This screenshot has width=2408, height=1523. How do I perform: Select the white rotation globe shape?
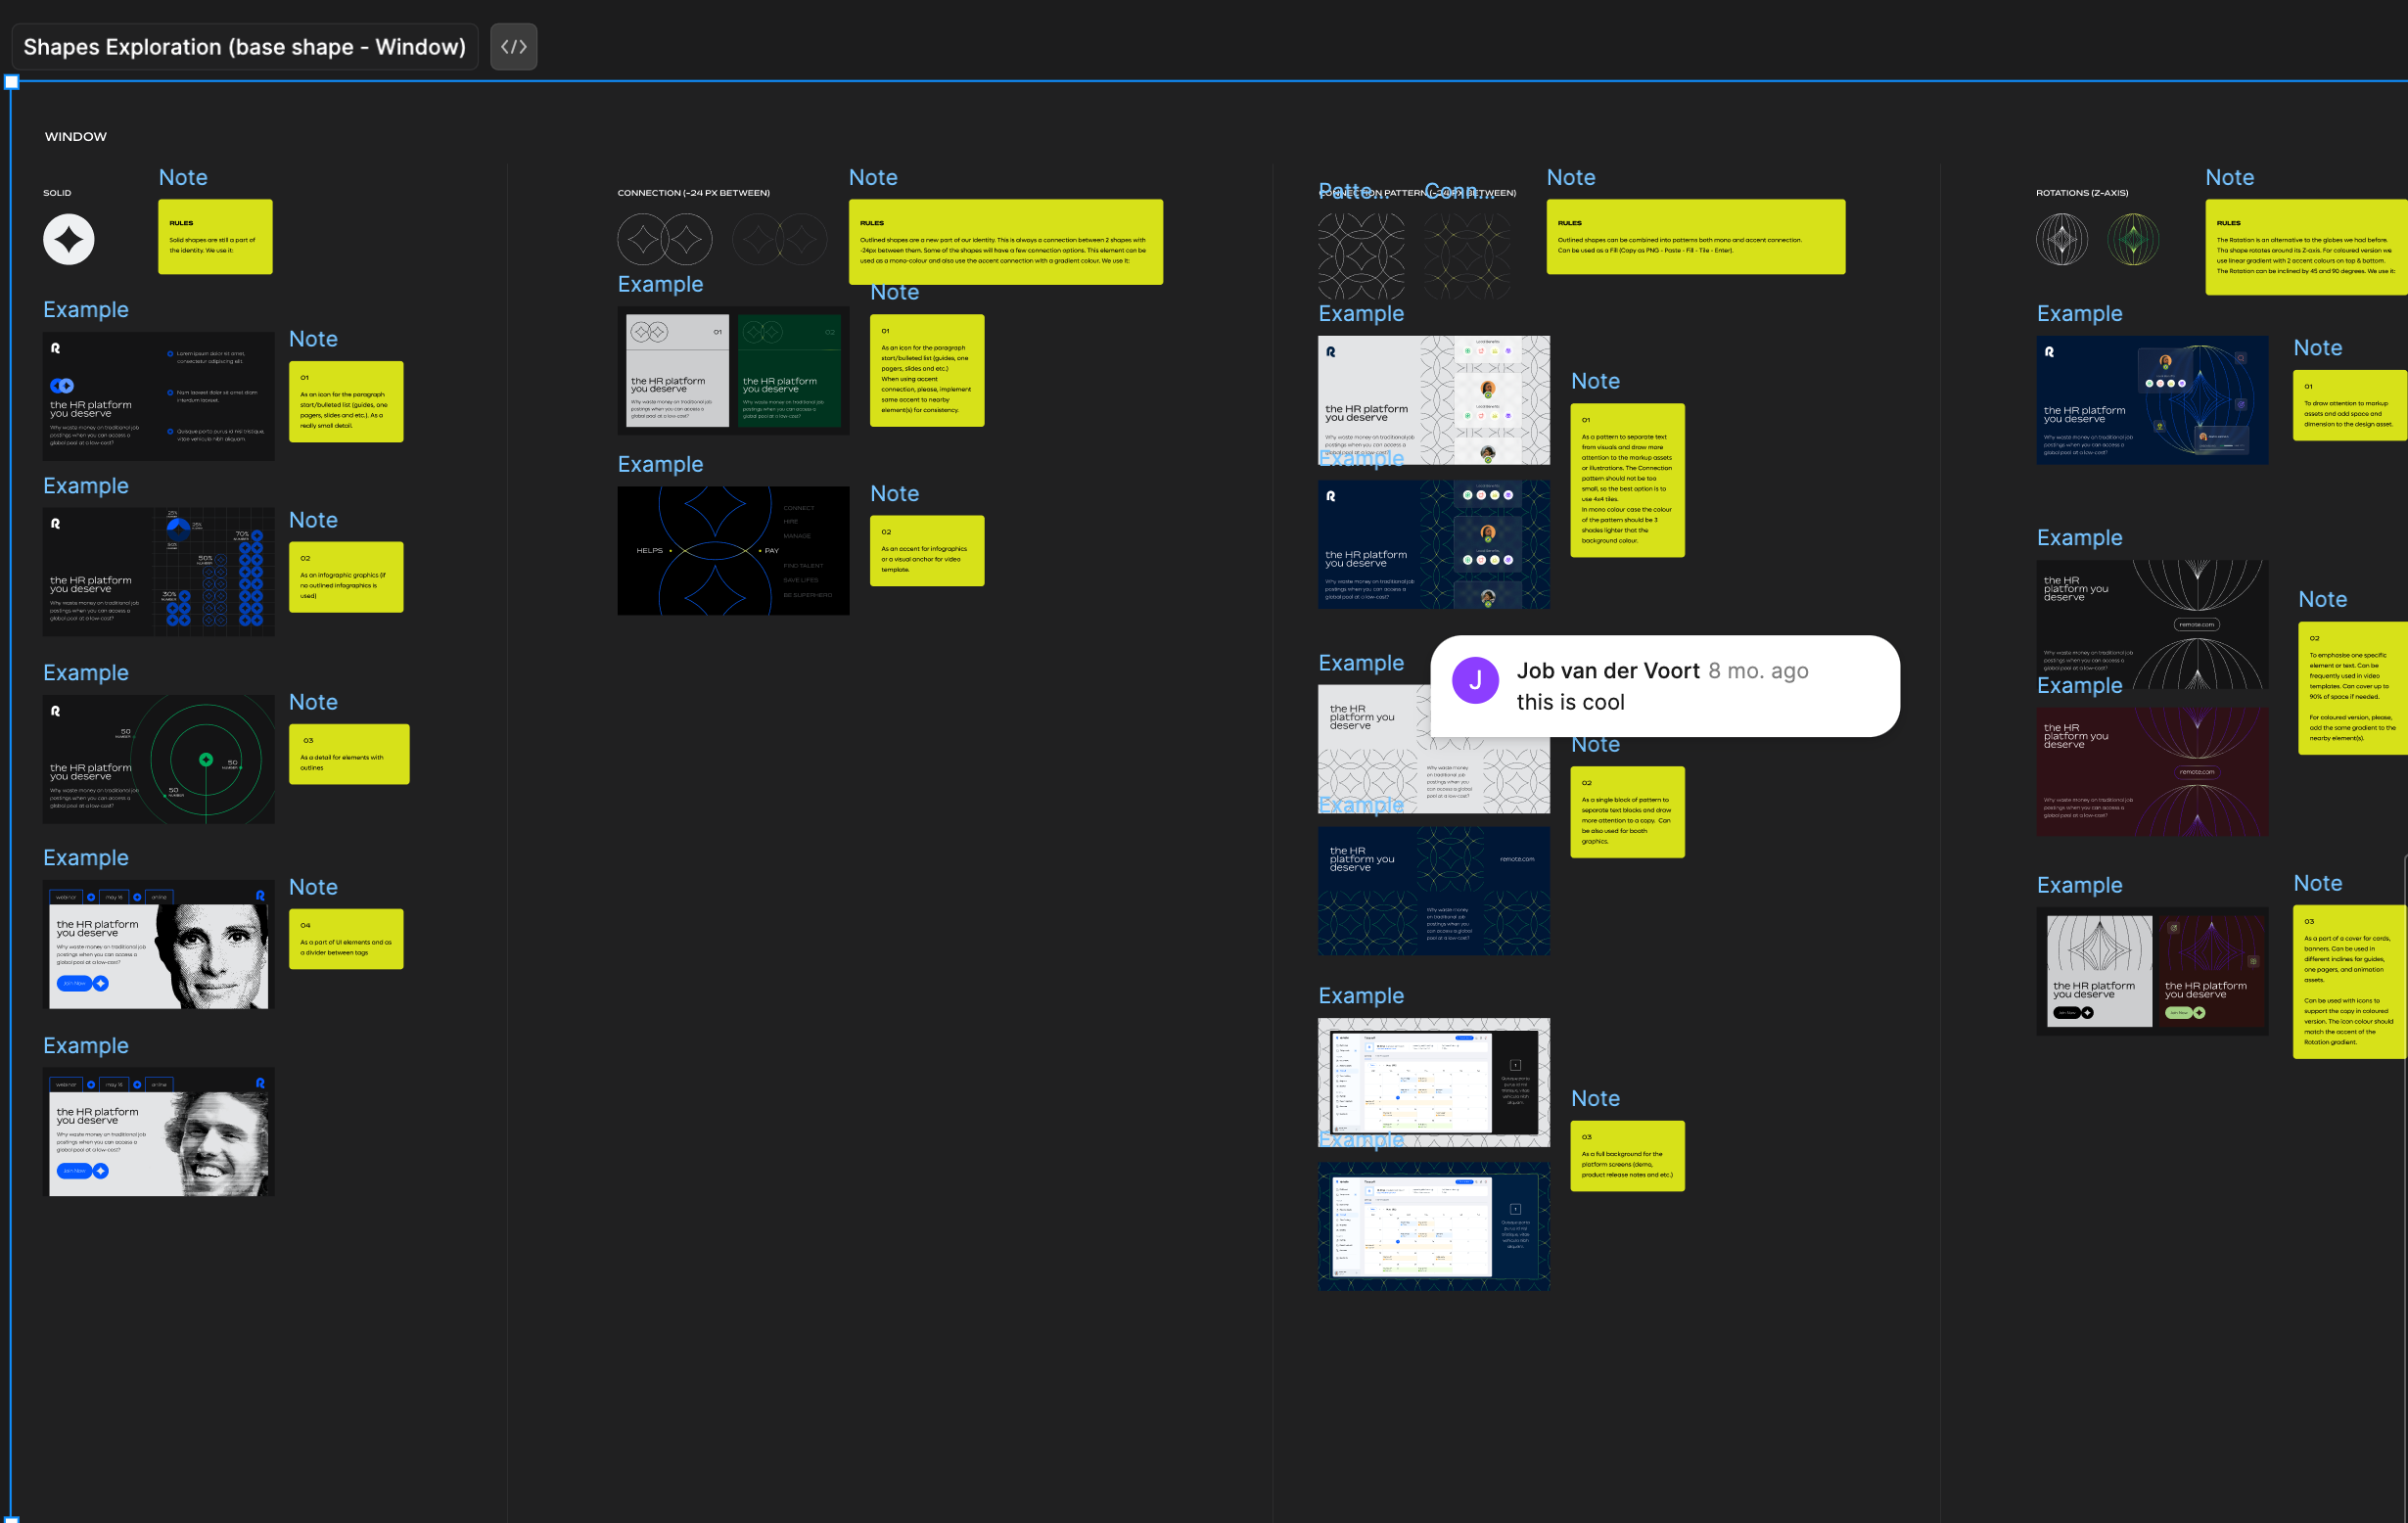point(2061,239)
